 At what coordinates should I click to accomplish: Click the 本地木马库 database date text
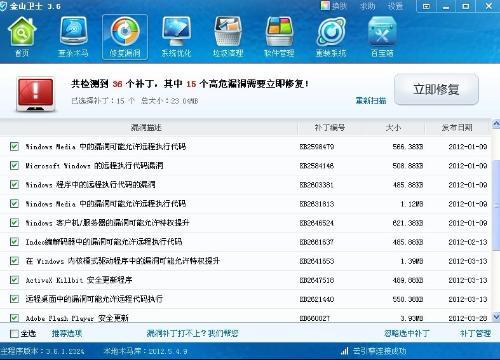(x=145, y=351)
